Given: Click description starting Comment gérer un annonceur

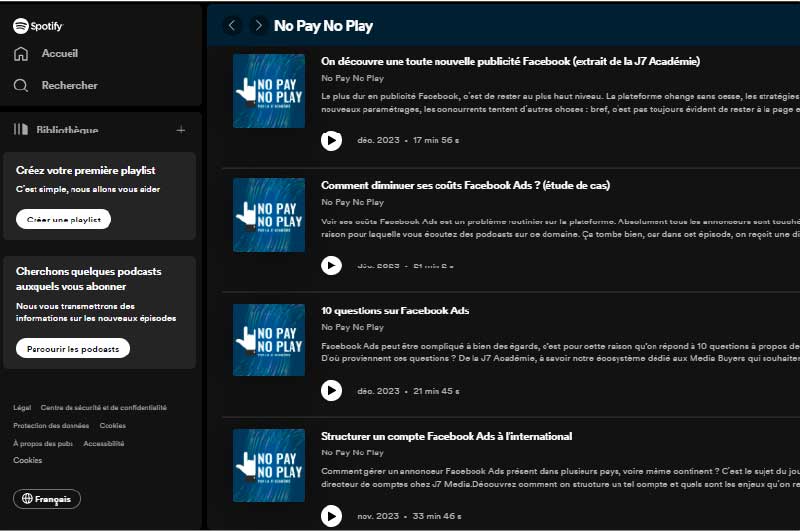Looking at the screenshot, I should coord(560,477).
